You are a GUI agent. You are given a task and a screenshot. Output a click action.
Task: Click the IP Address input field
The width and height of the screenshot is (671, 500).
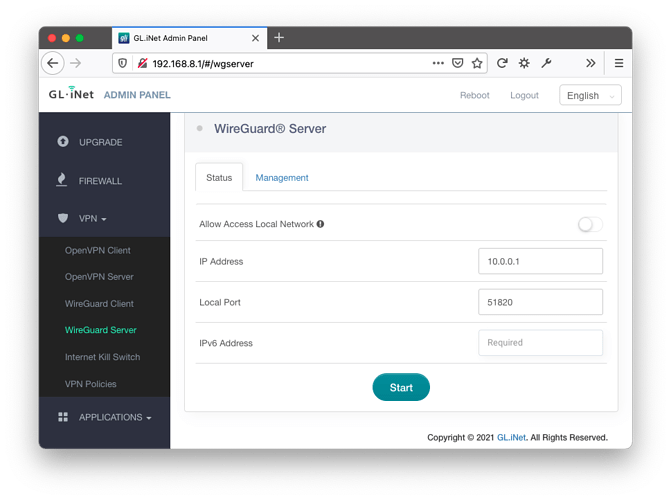click(x=540, y=261)
